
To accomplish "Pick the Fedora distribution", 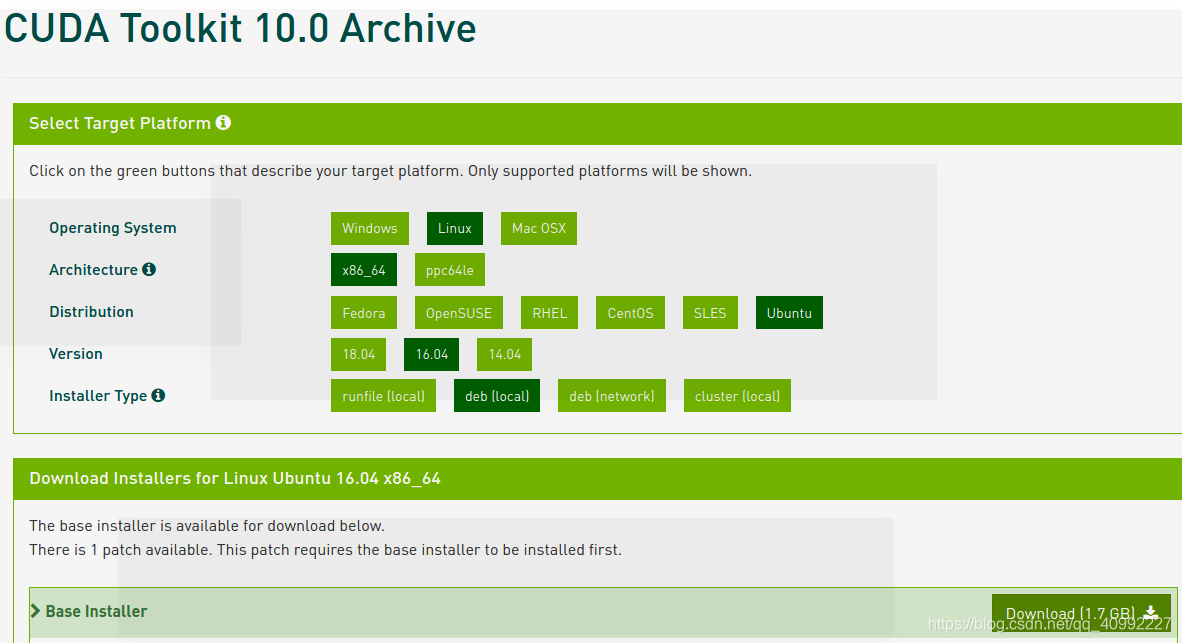I will point(363,313).
